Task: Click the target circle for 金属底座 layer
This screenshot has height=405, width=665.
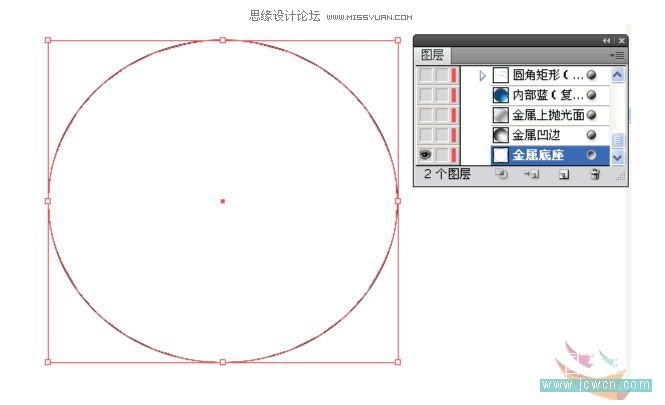Action: coord(591,155)
